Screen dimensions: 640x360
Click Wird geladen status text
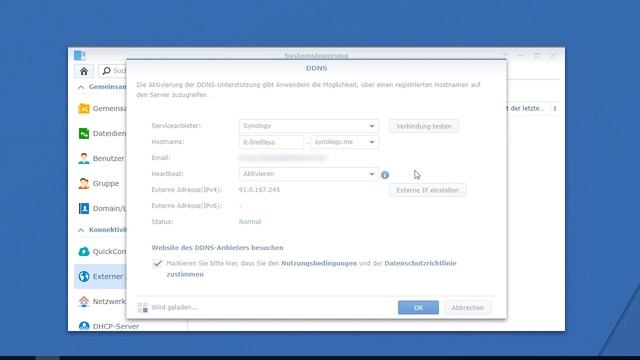coord(174,307)
